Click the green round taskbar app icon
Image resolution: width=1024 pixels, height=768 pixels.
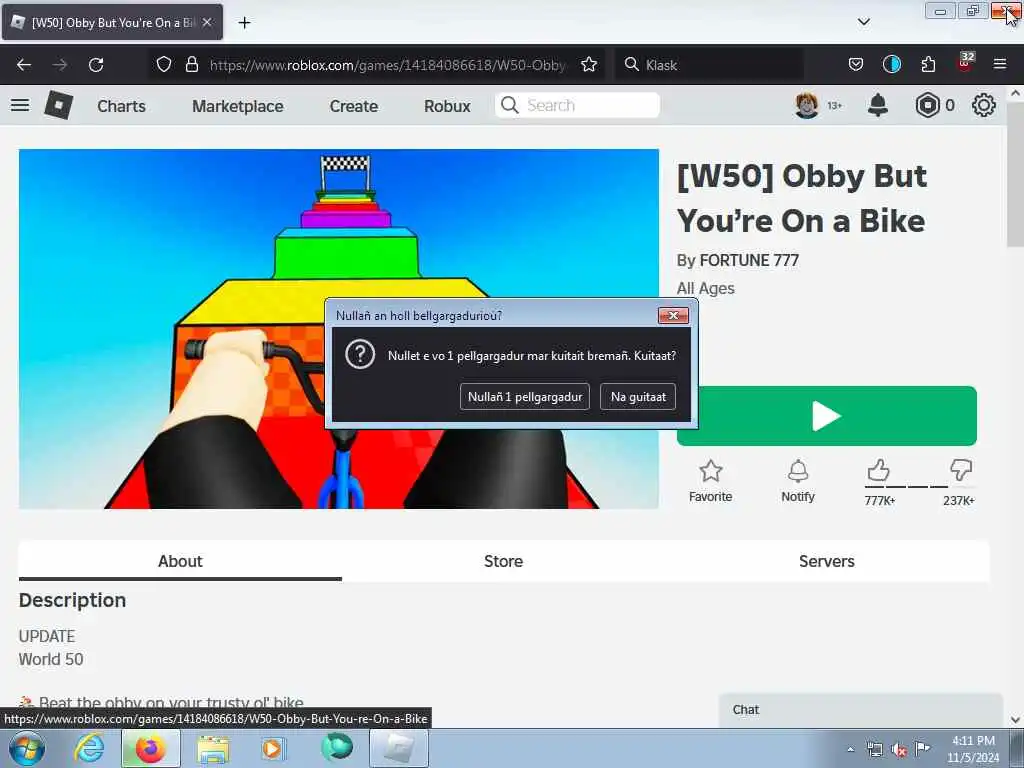click(x=336, y=747)
